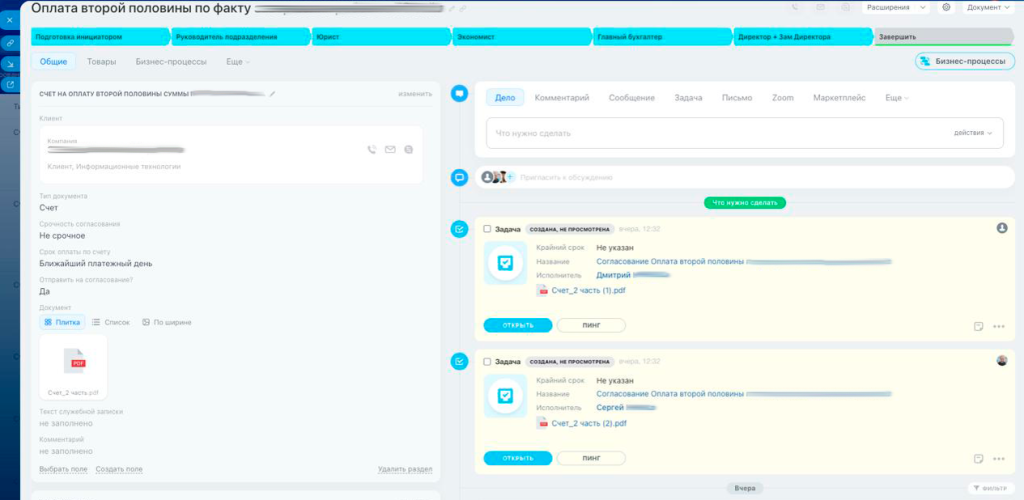Click the PDF file icon Счет_2 часть.pdf
1024x500 pixels.
click(x=74, y=362)
